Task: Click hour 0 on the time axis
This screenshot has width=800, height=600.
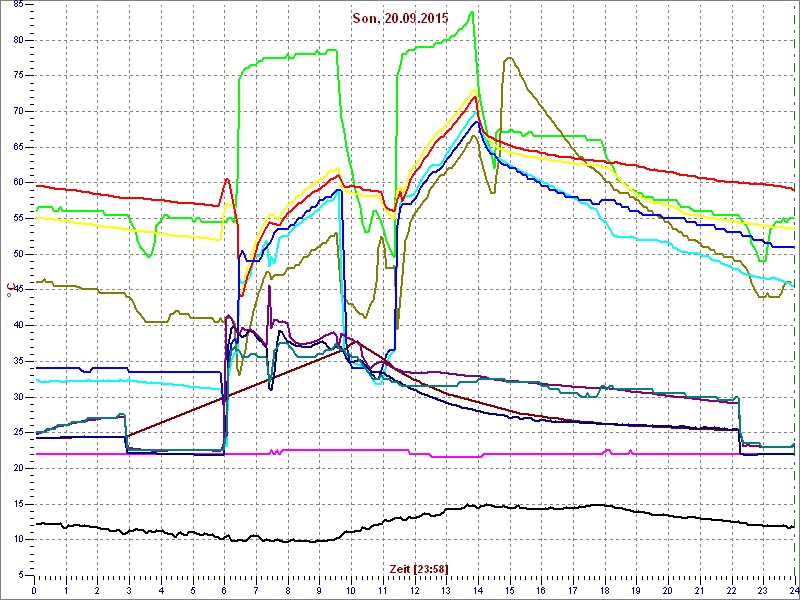Action: pos(35,591)
